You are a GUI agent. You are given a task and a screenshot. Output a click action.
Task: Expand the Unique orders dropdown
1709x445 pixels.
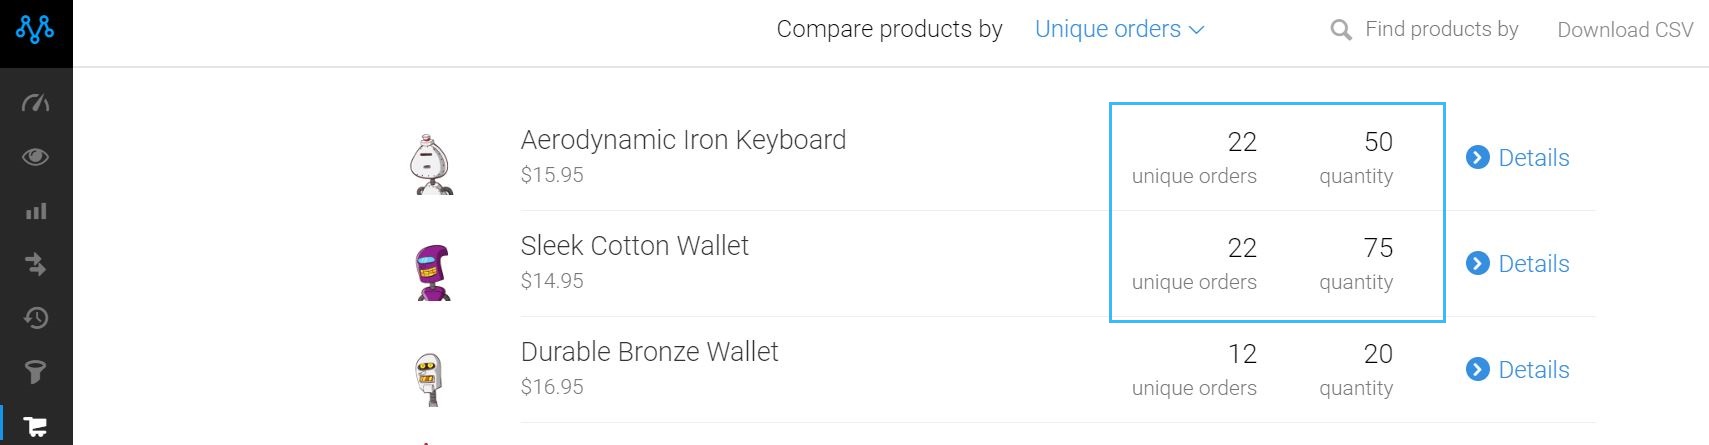tap(1119, 29)
